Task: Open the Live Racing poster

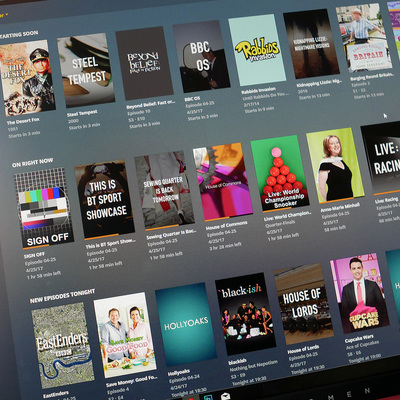Action: pyautogui.click(x=382, y=158)
